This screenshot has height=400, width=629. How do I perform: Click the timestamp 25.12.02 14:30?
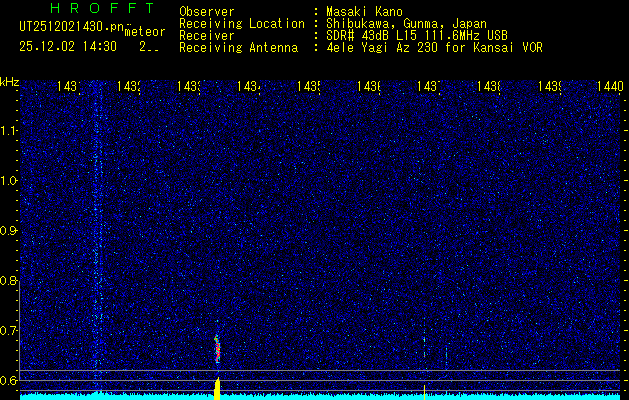[x=68, y=47]
